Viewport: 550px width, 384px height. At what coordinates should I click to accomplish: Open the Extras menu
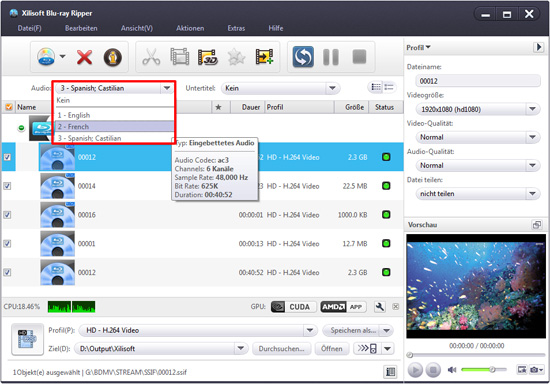pyautogui.click(x=236, y=28)
